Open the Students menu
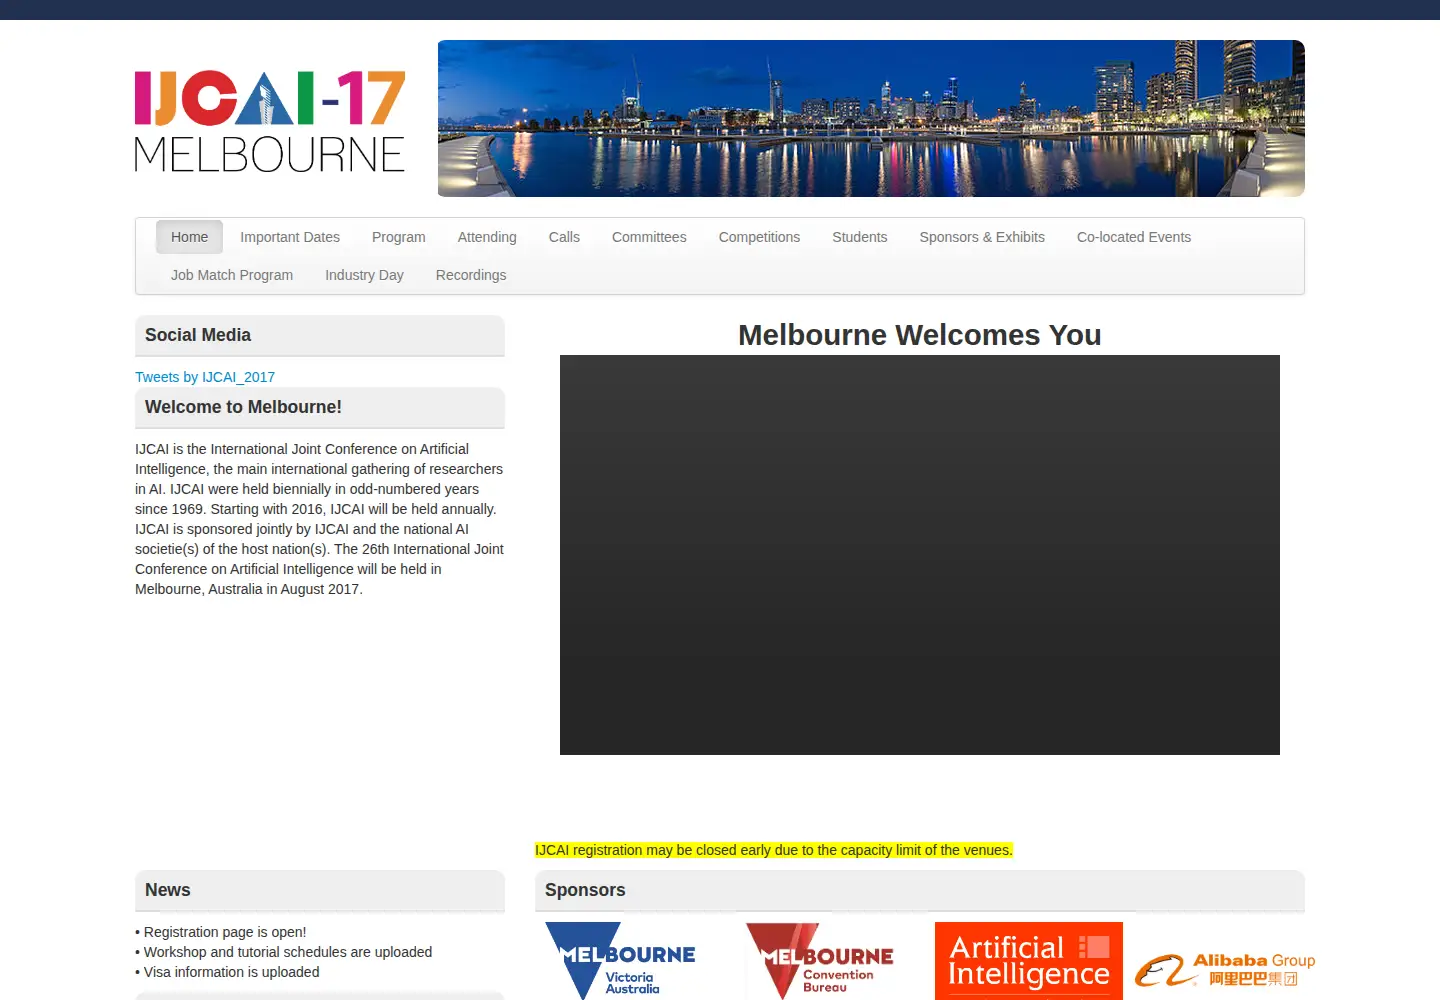Screen dimensions: 1440x1000 point(860,237)
